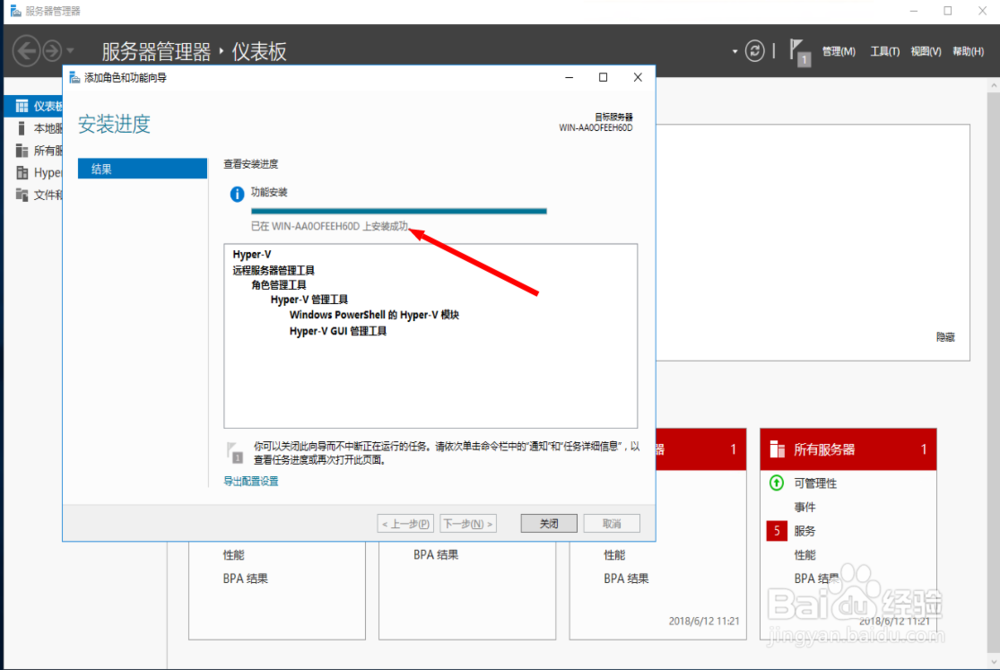Screen dimensions: 1000x670
Task: Click the Hyper-V icon in sidebar
Action: (22, 173)
